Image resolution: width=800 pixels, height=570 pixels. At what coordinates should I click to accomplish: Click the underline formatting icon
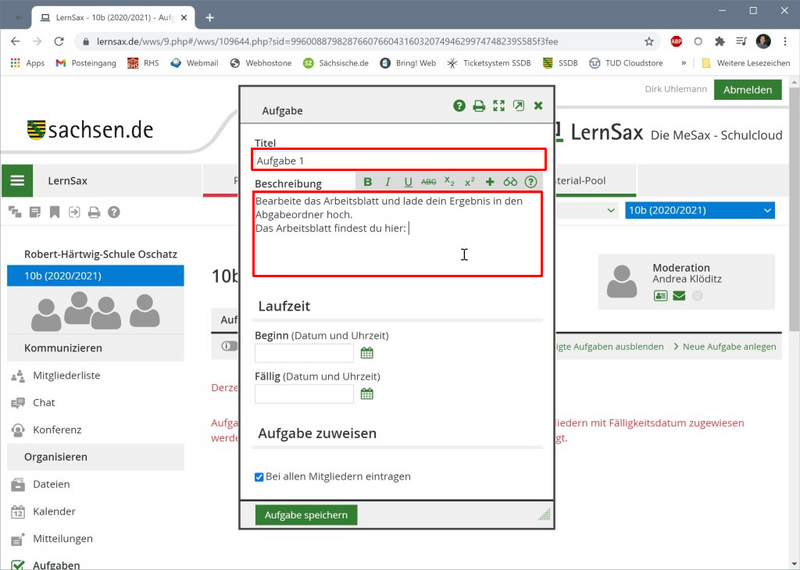(408, 182)
